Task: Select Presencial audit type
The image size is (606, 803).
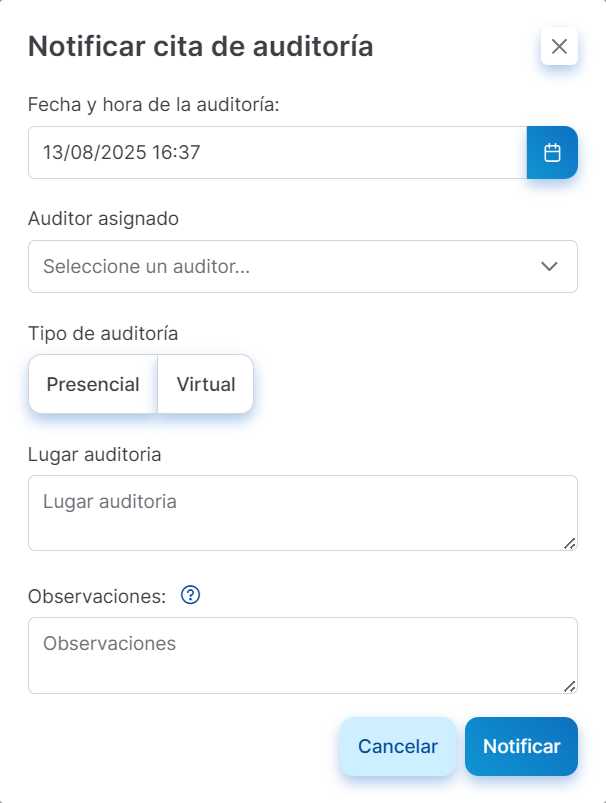Action: point(93,384)
